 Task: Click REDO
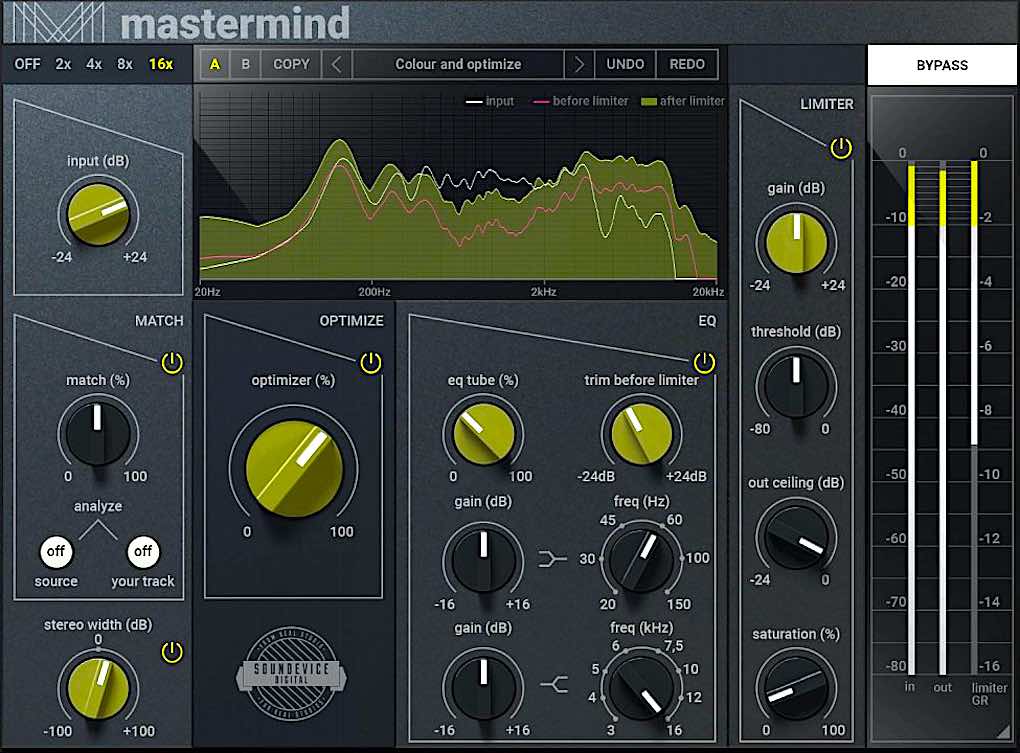pyautogui.click(x=686, y=63)
